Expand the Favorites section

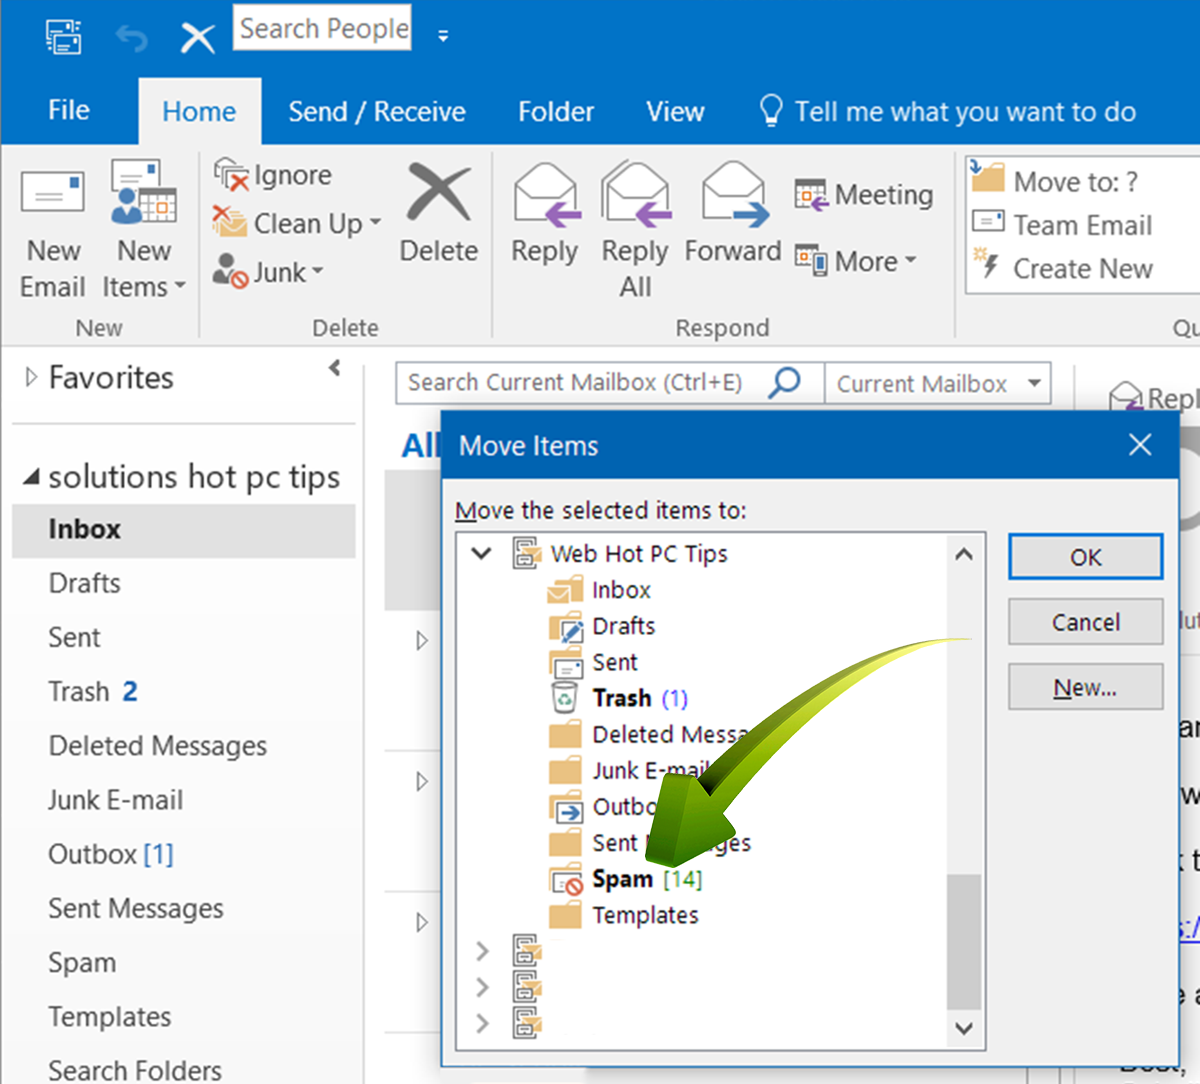[x=31, y=377]
